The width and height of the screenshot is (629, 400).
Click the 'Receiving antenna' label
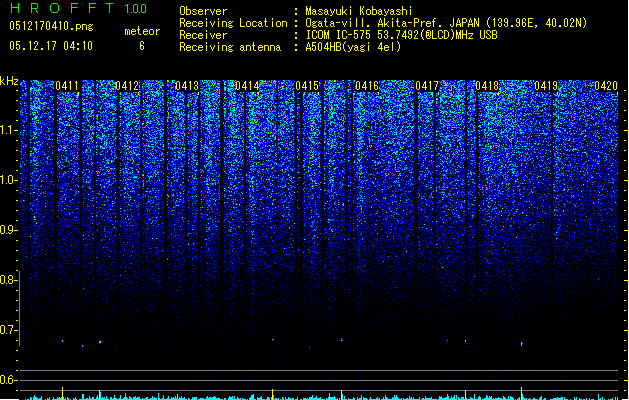pos(230,47)
